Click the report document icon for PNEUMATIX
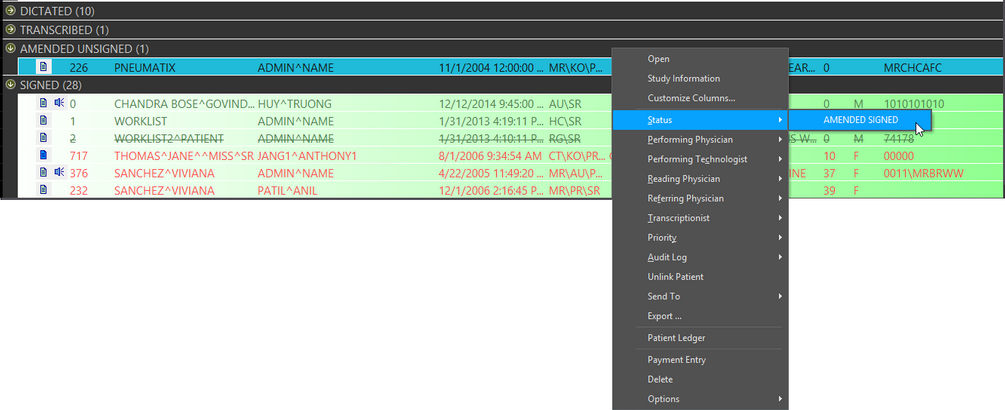The width and height of the screenshot is (1005, 410). click(43, 67)
